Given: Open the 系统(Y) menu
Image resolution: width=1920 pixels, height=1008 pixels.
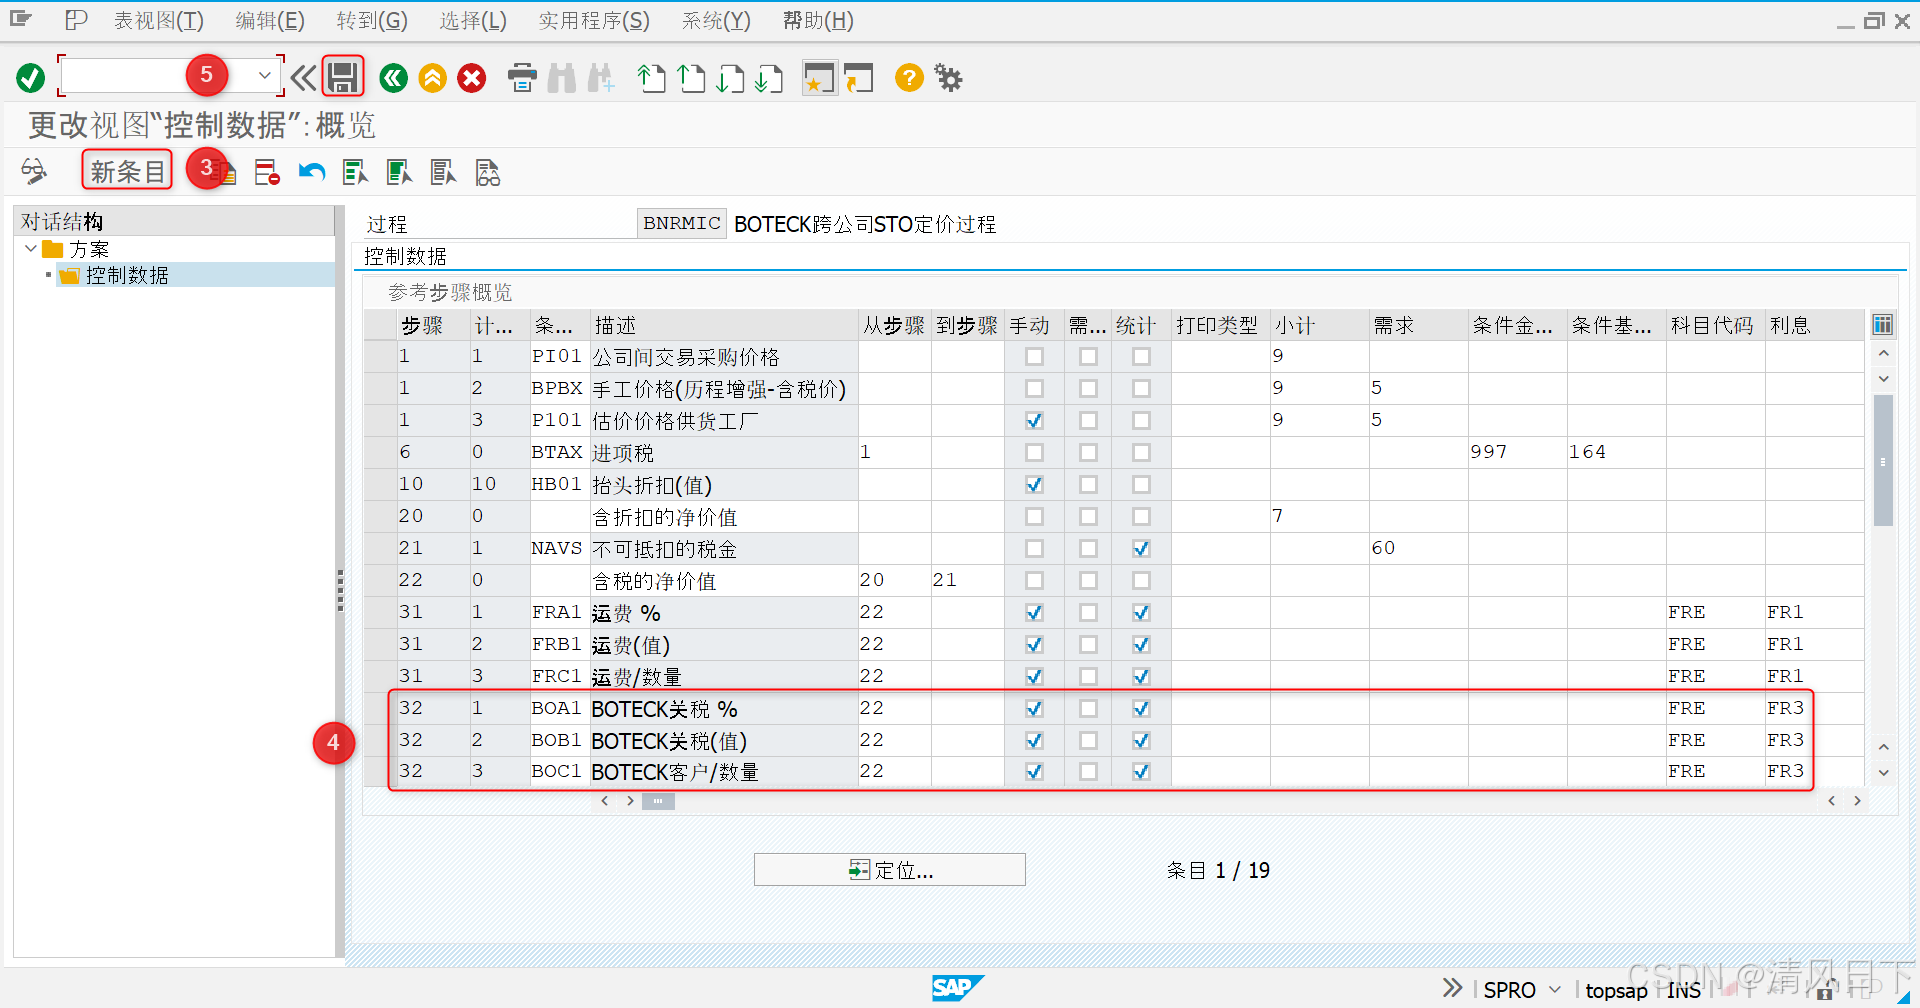Looking at the screenshot, I should click(x=716, y=21).
